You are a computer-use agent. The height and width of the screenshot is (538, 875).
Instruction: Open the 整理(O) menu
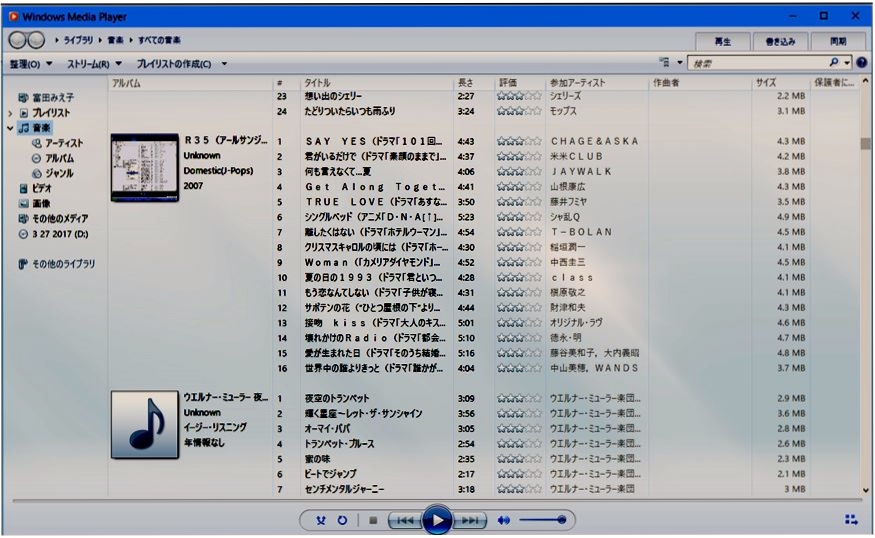click(31, 64)
